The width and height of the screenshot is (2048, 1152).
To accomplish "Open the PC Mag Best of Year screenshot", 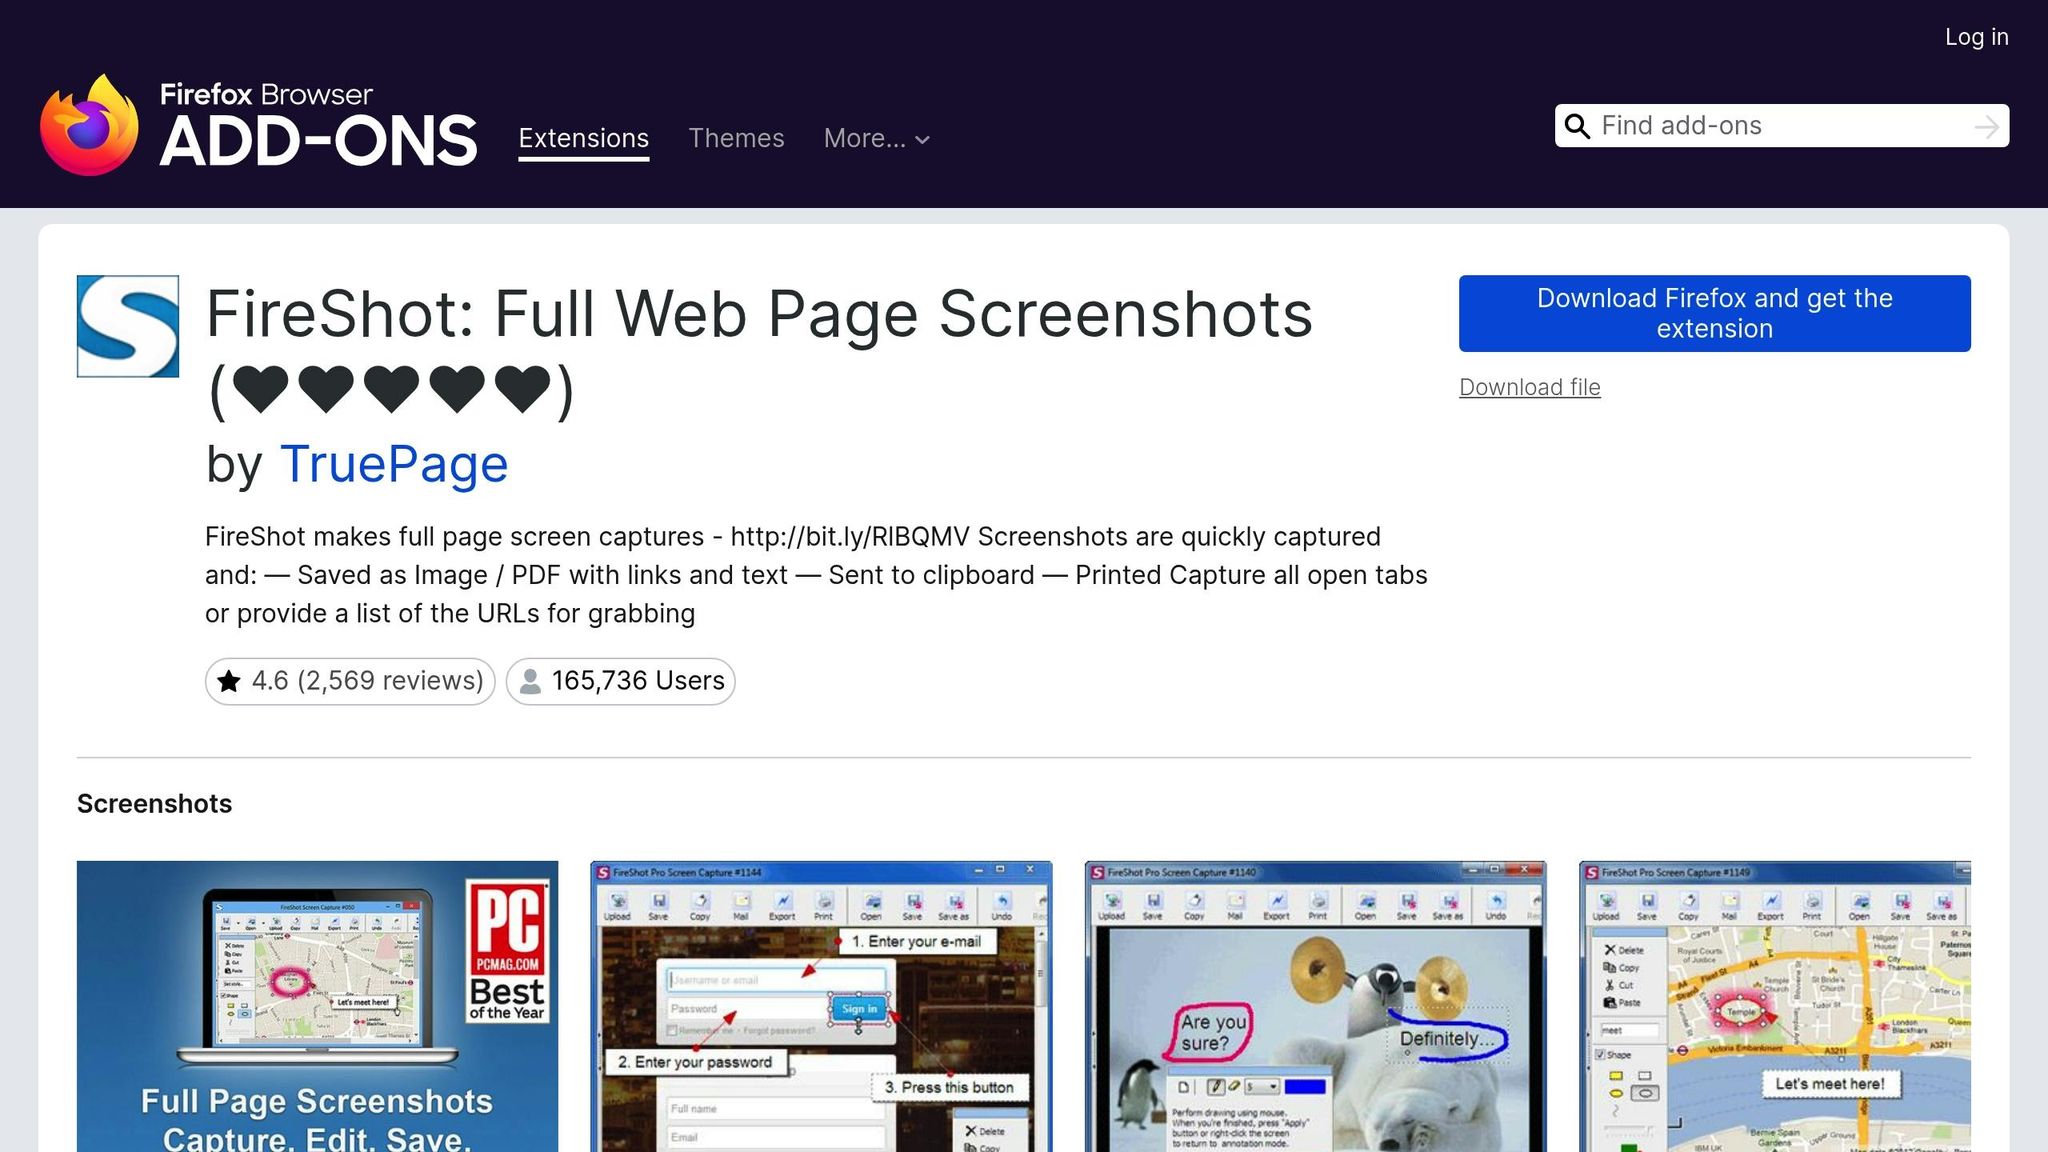I will pyautogui.click(x=317, y=1005).
